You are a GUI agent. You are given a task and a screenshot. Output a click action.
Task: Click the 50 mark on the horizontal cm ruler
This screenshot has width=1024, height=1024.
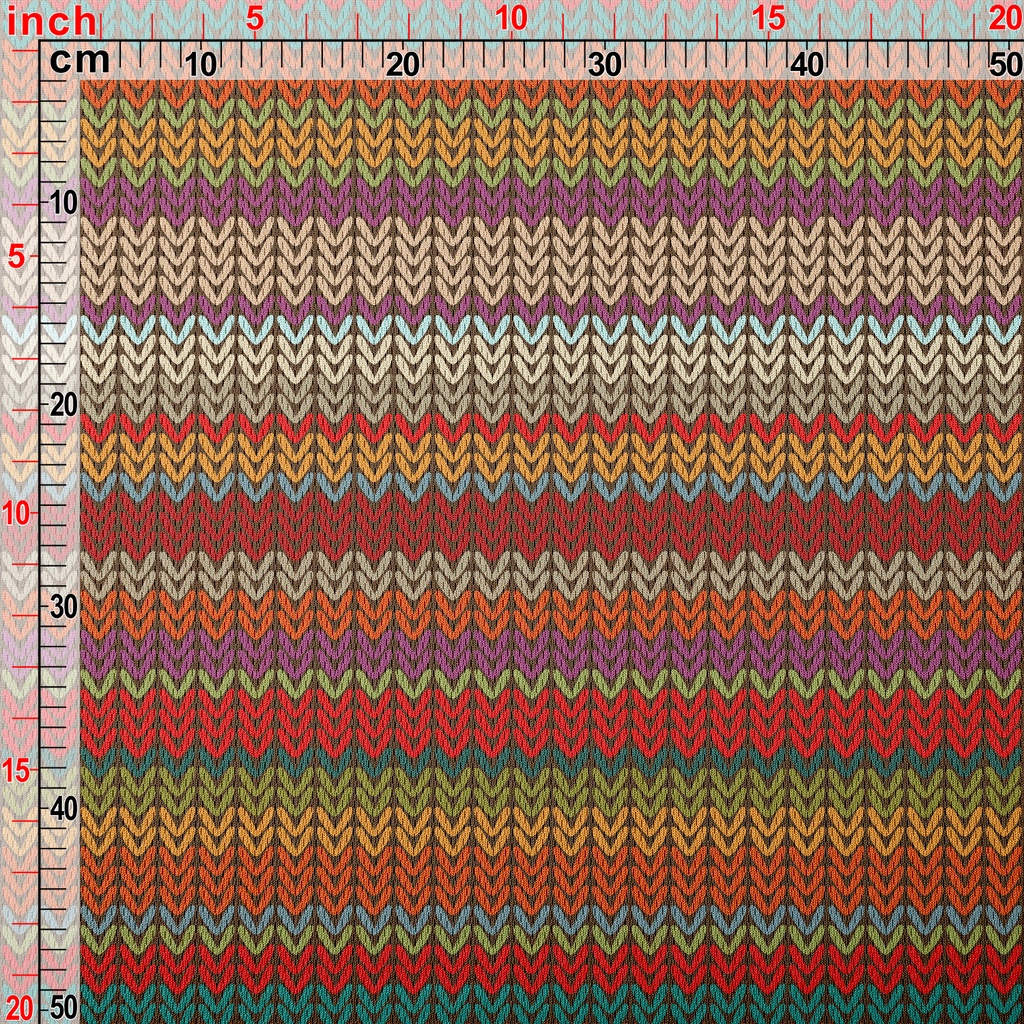(x=1006, y=65)
